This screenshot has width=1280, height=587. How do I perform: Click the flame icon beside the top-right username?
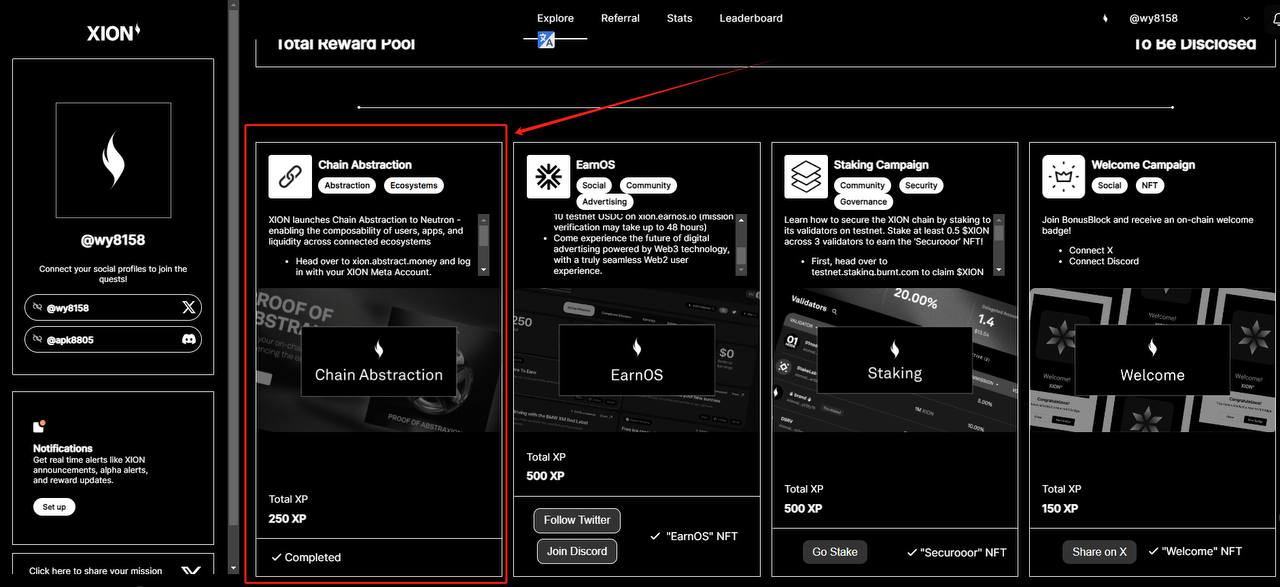(x=1105, y=18)
